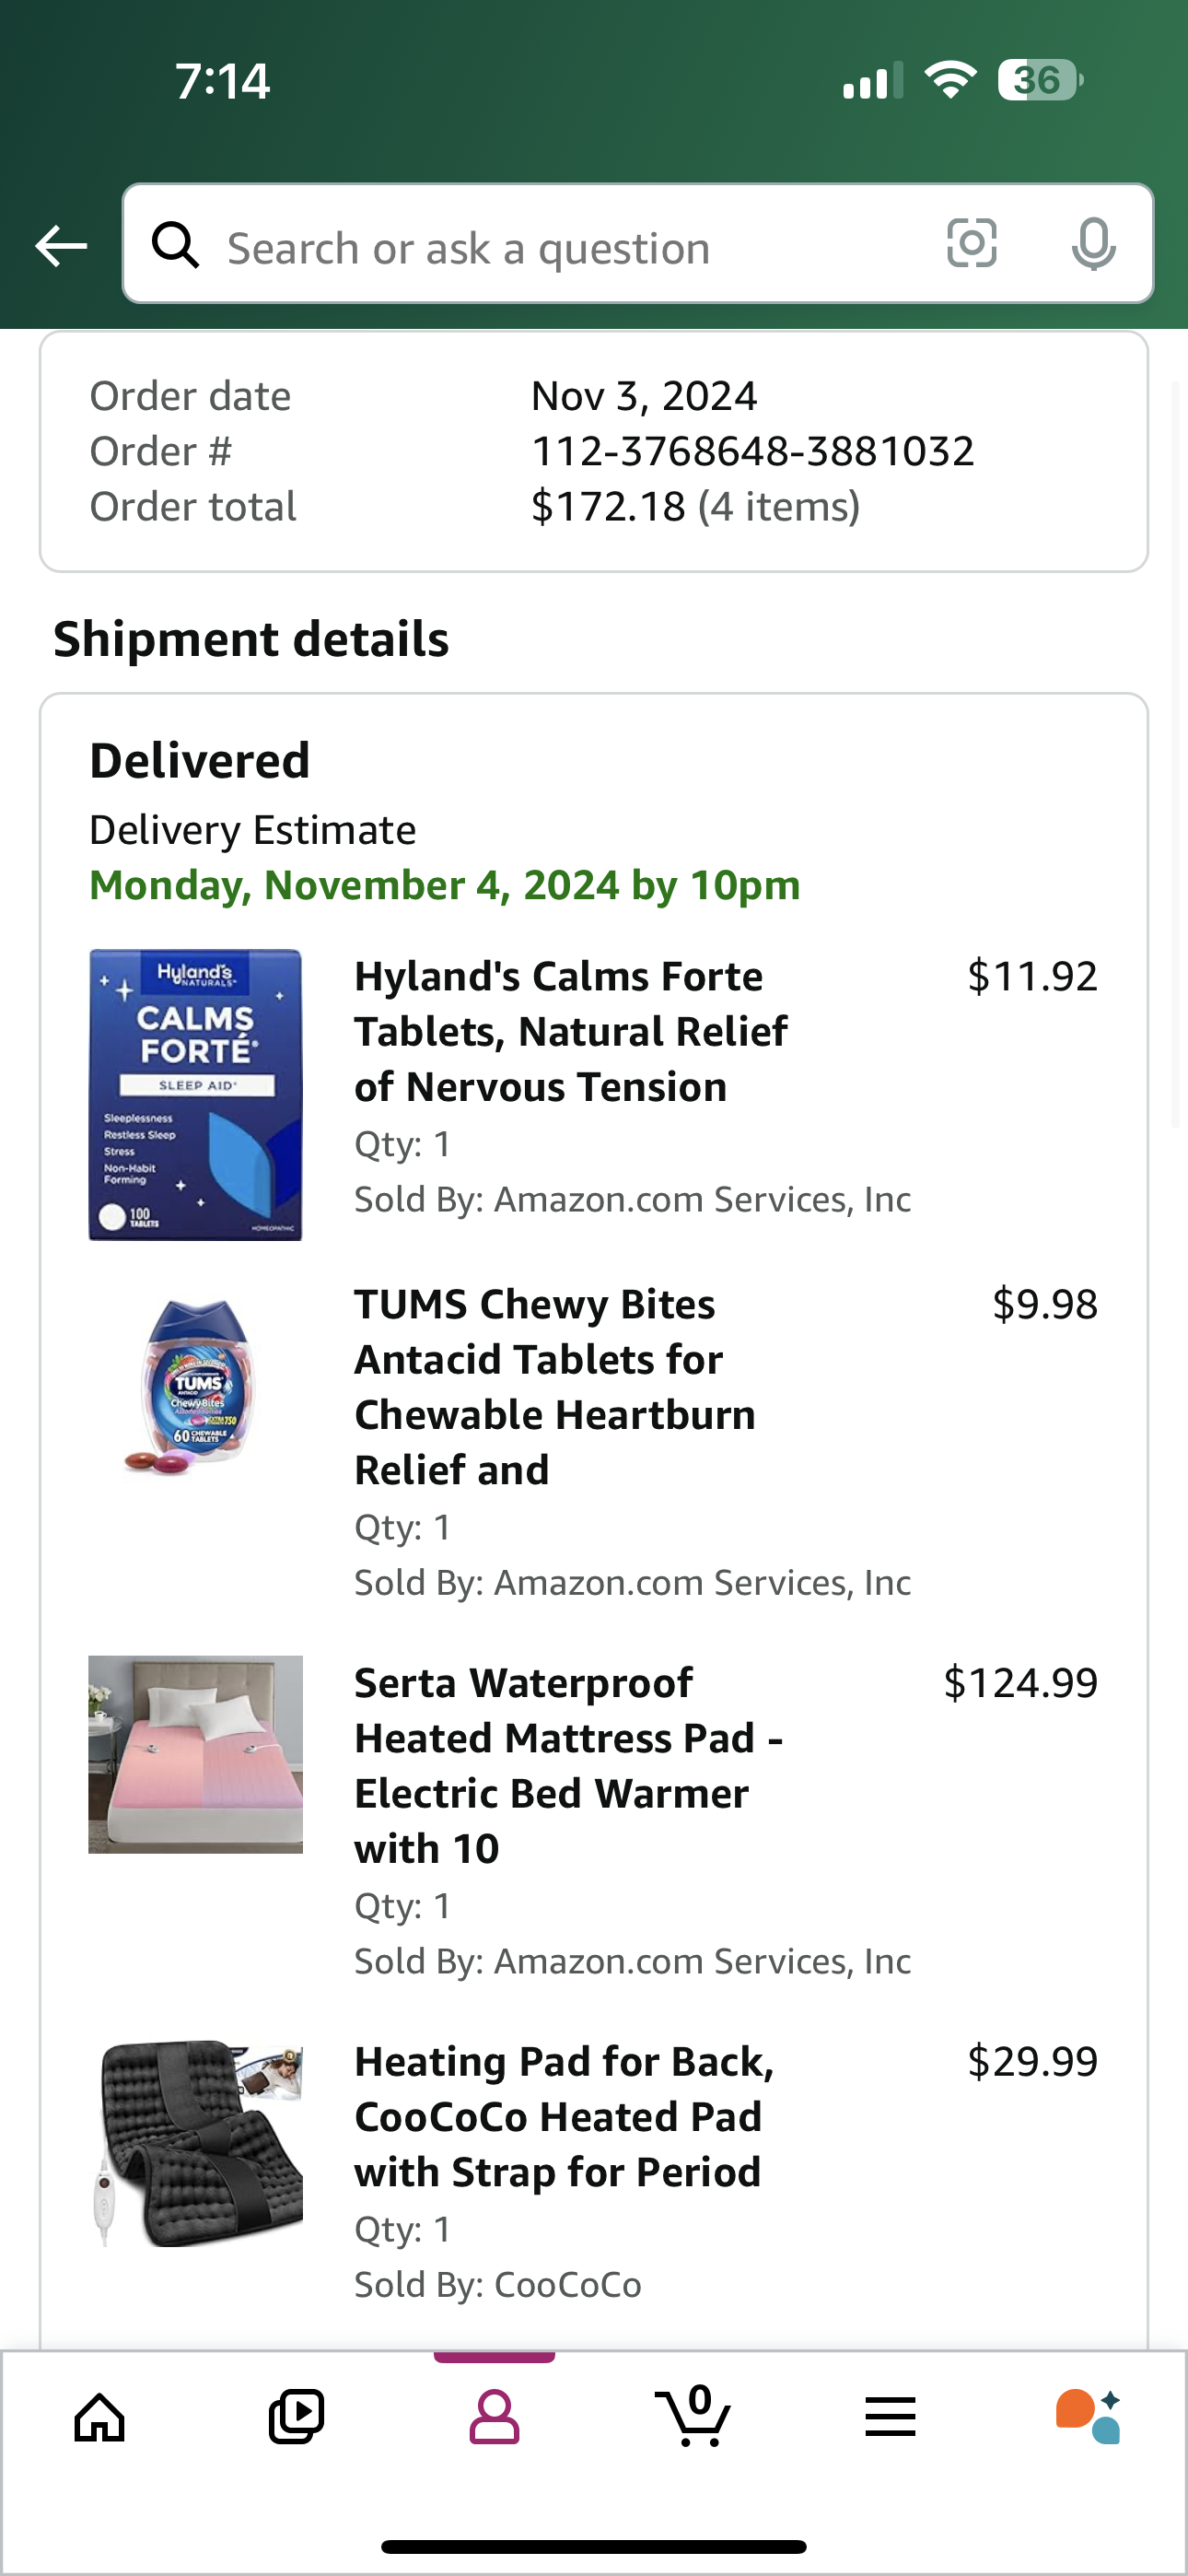Screen dimensions: 1188x2576
Task: Tap the microphone voice search icon
Action: (x=1093, y=244)
